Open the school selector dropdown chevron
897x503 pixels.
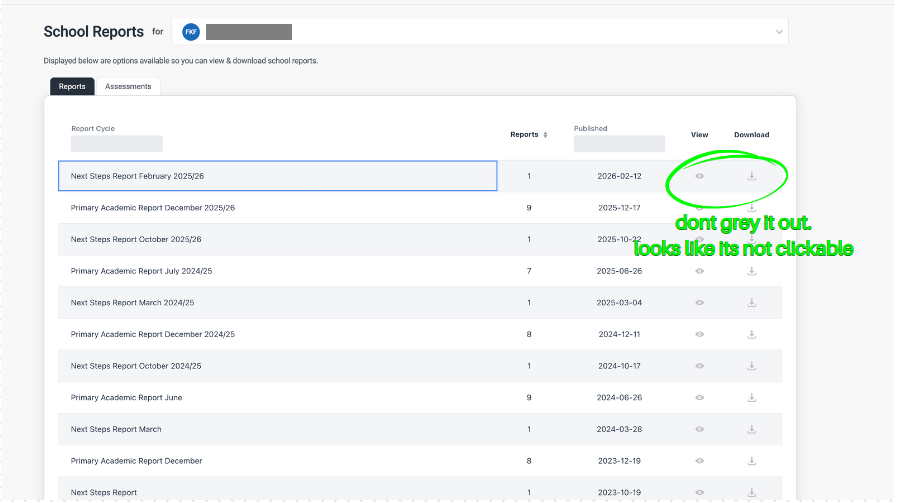coord(779,32)
